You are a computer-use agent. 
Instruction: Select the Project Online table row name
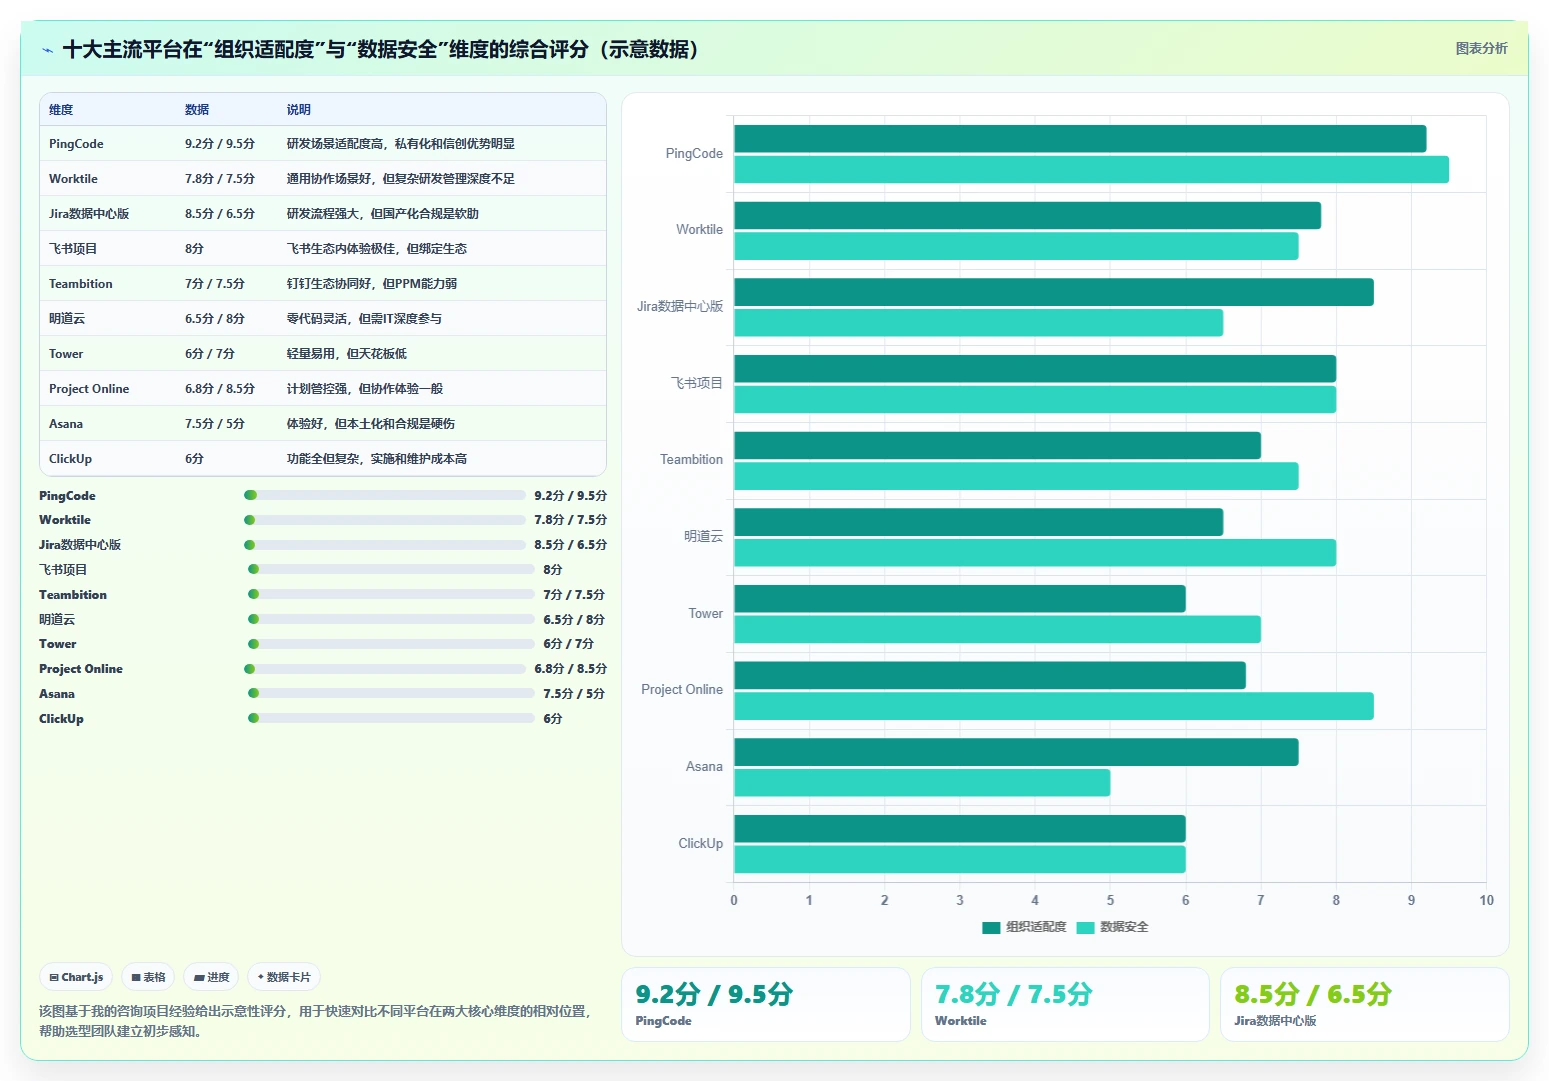click(89, 389)
